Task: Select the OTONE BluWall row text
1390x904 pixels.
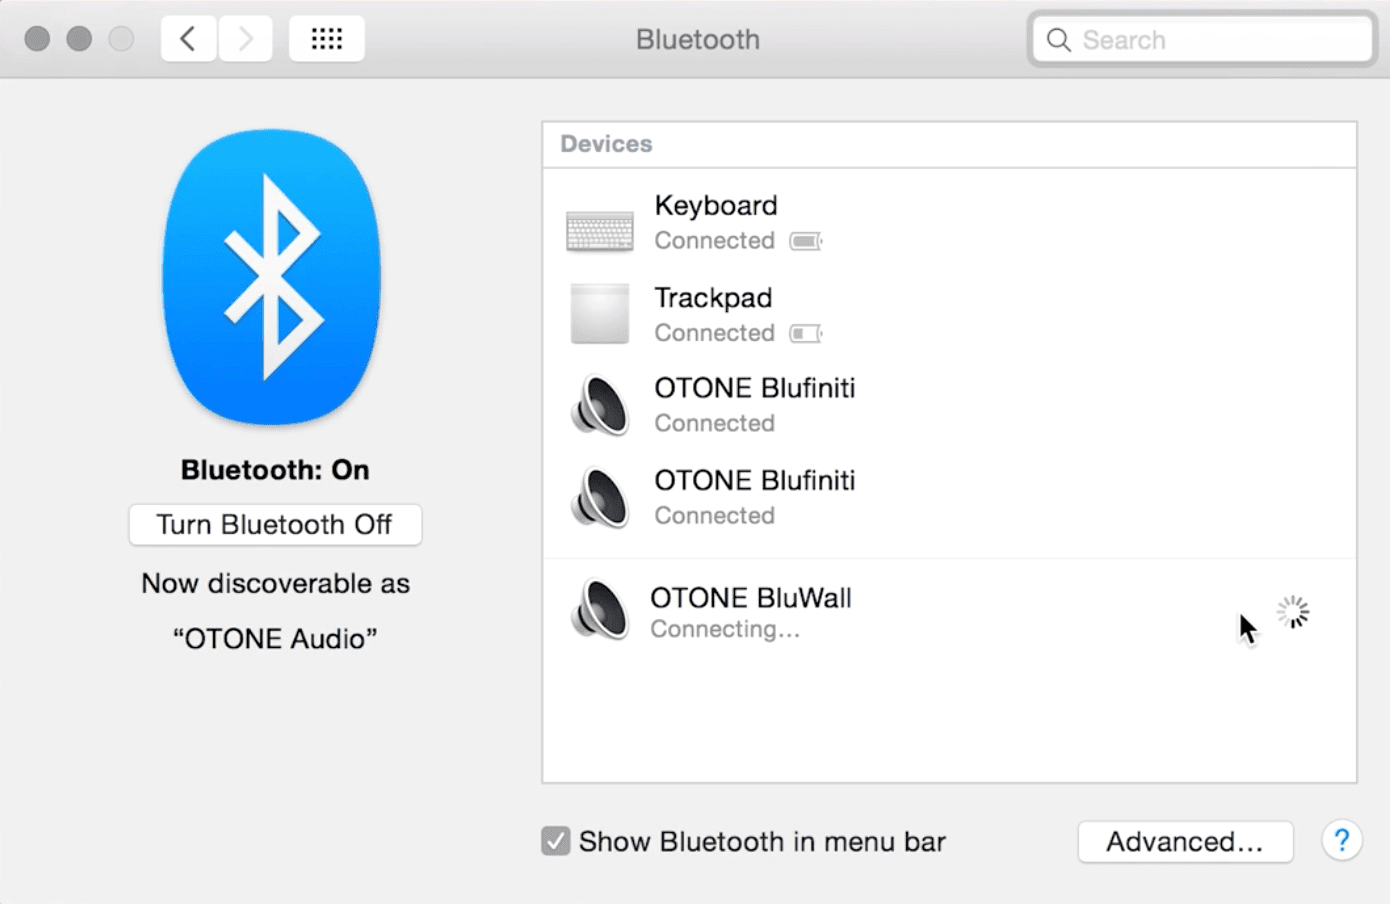Action: 751,598
